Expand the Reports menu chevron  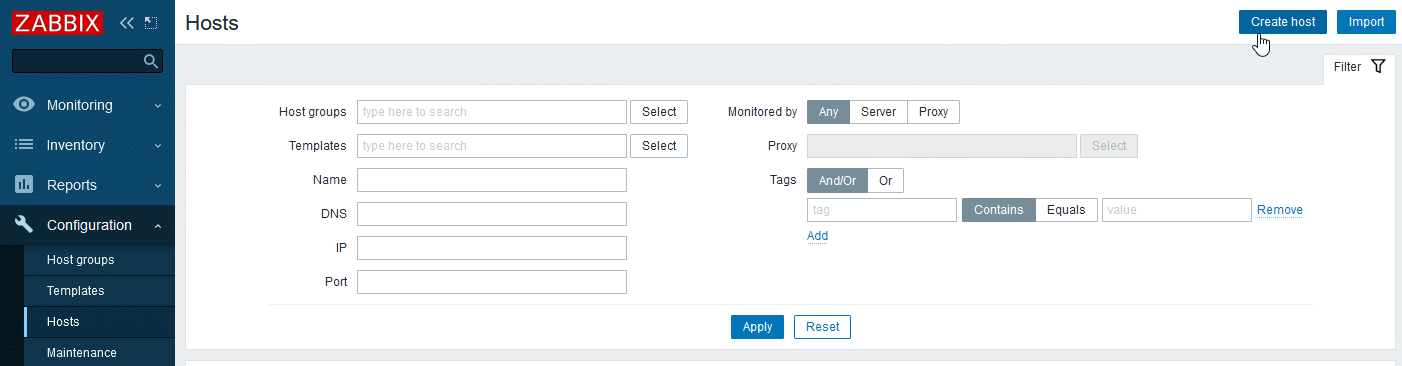click(x=158, y=186)
